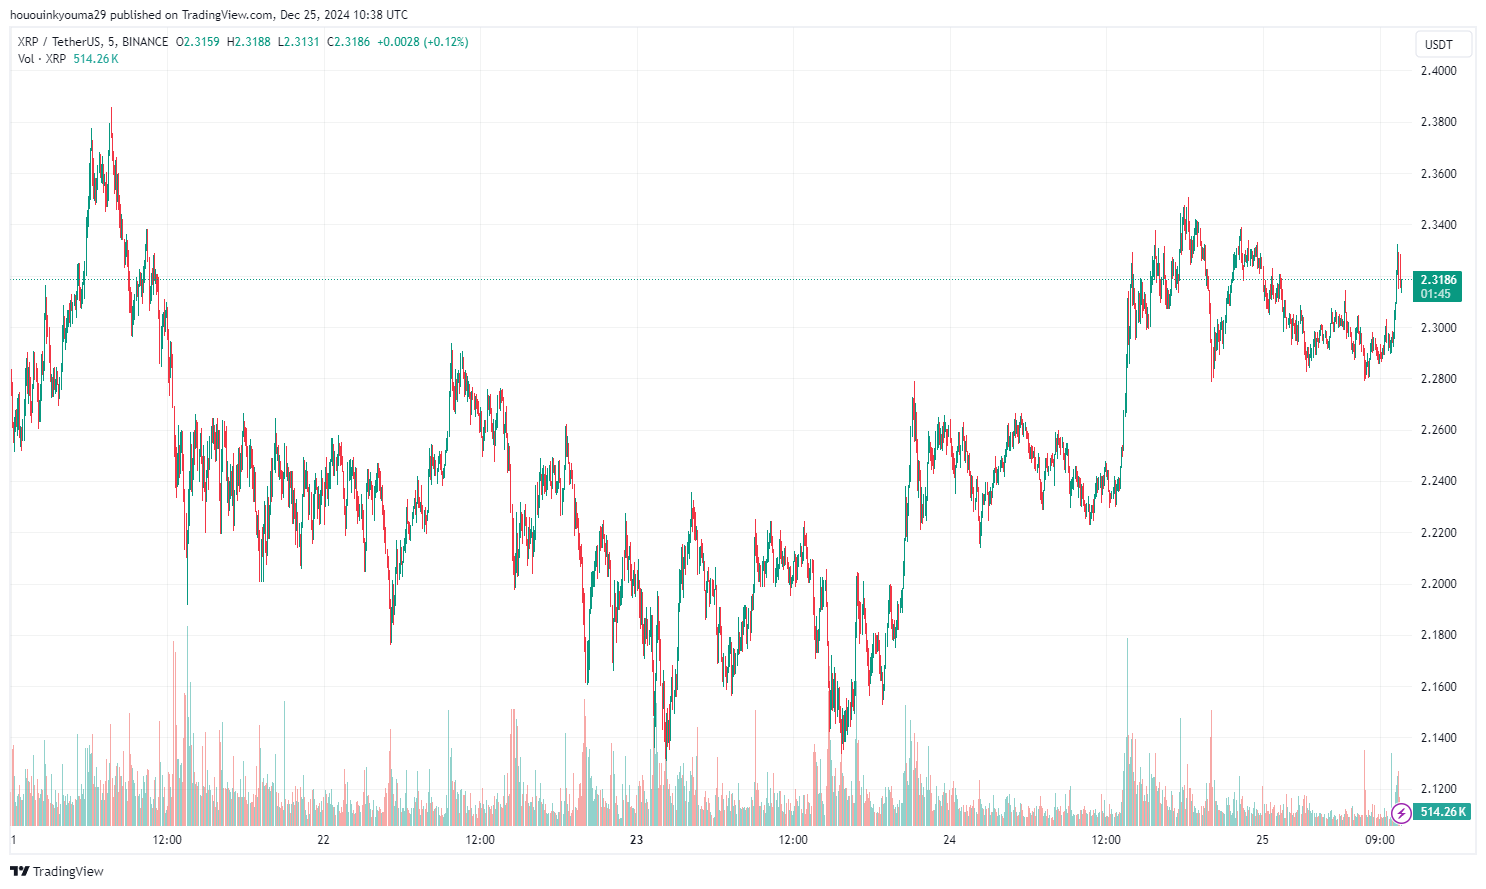The width and height of the screenshot is (1486, 889).
Task: Click the 09:00 time axis label
Action: click(x=1380, y=840)
